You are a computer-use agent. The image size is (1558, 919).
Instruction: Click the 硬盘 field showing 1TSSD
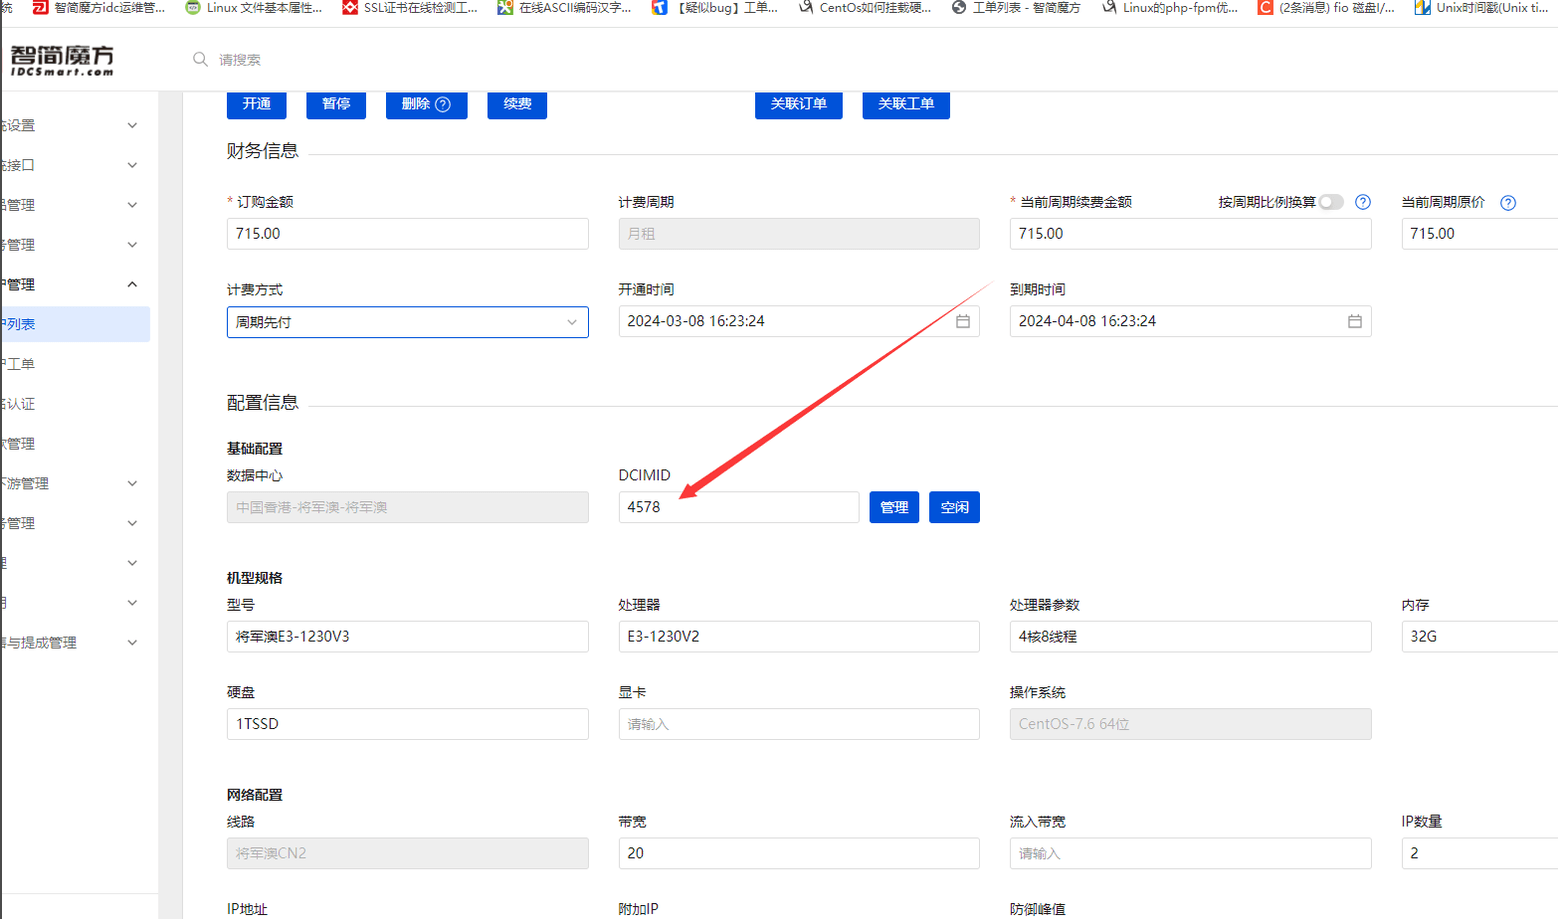(407, 724)
